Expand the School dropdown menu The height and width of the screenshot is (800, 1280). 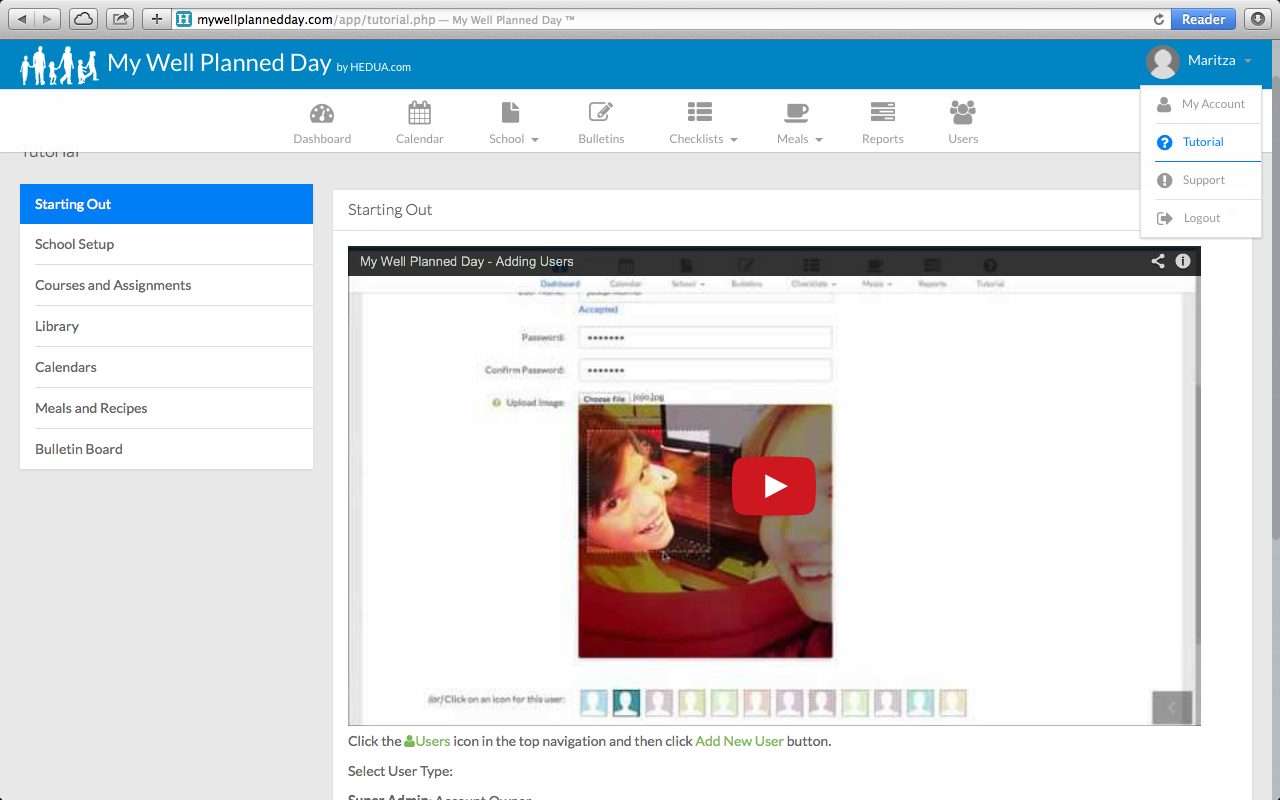point(513,124)
